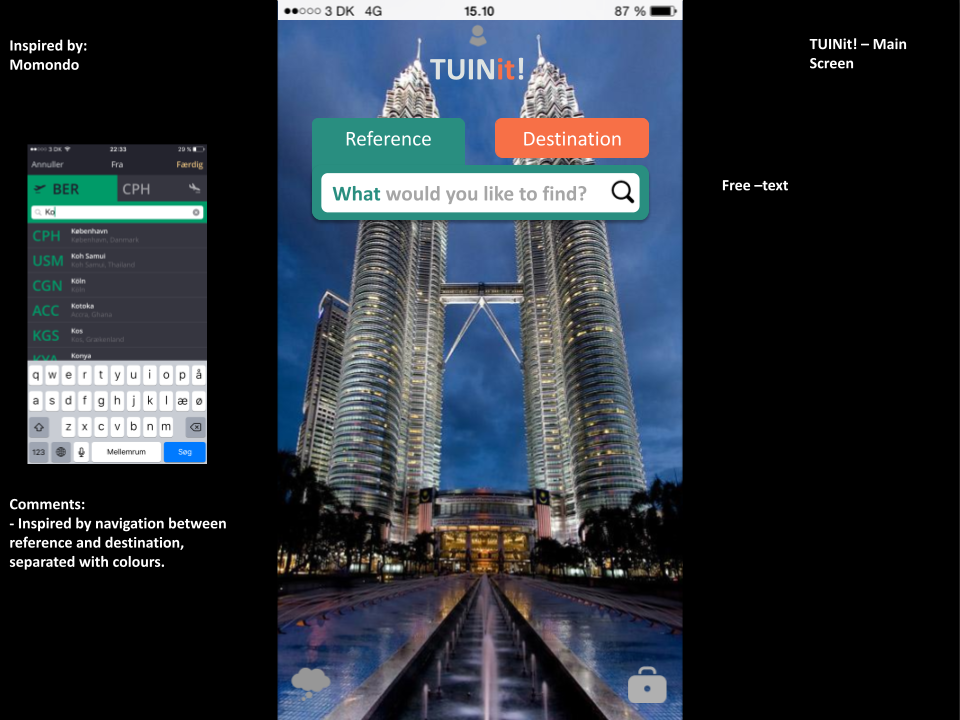Switch to the Destination tab
Image resolution: width=960 pixels, height=720 pixels.
571,138
